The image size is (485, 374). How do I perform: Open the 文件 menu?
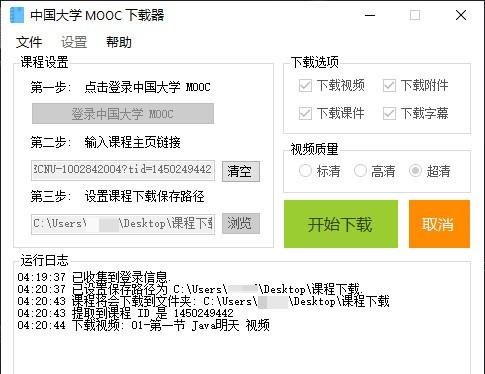pyautogui.click(x=29, y=42)
